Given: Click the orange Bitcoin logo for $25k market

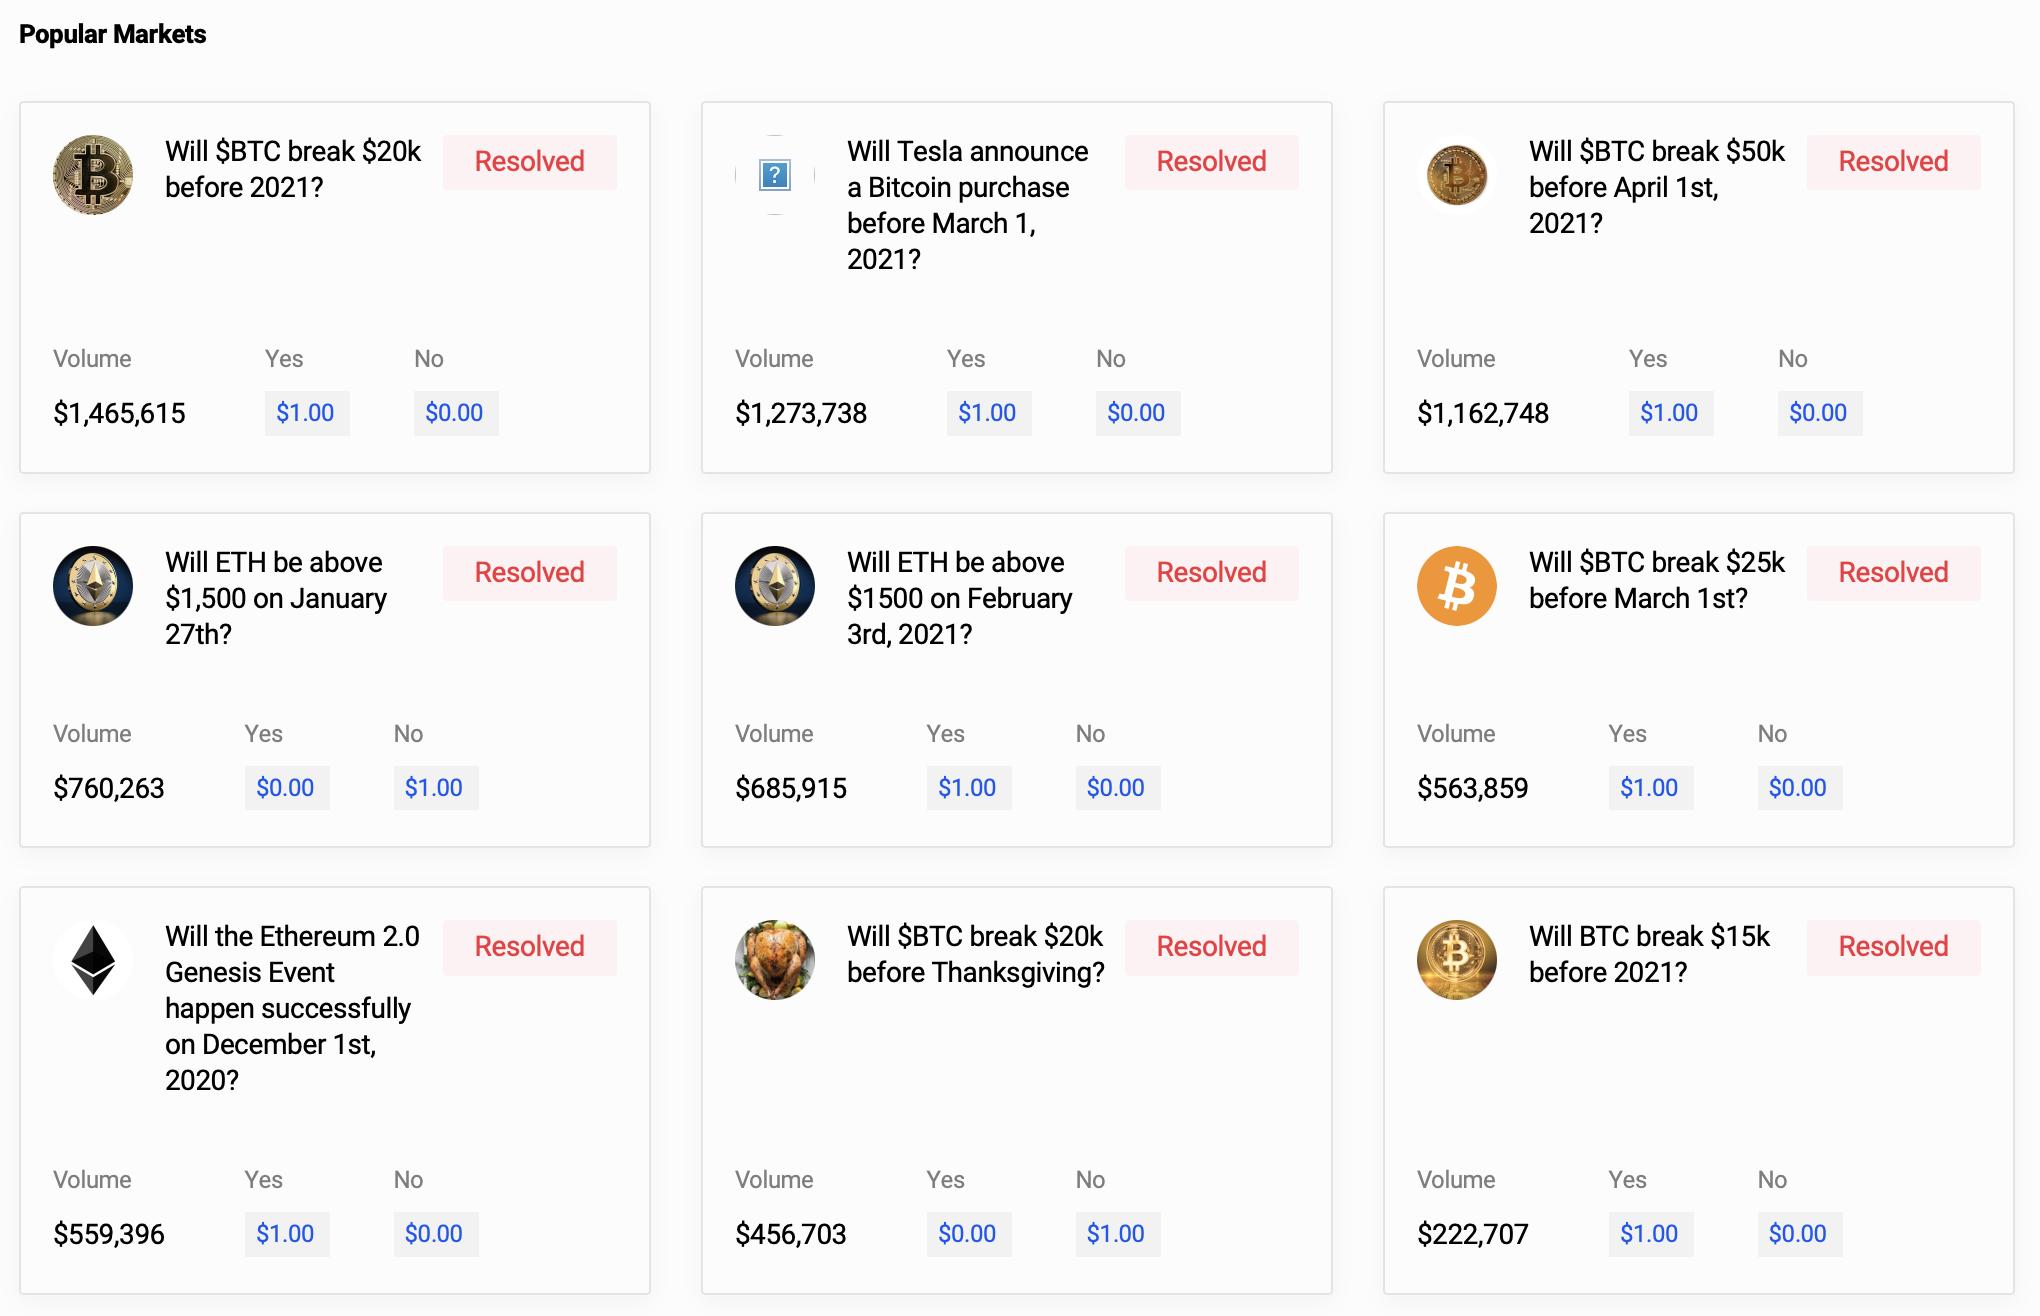Looking at the screenshot, I should coord(1457,586).
